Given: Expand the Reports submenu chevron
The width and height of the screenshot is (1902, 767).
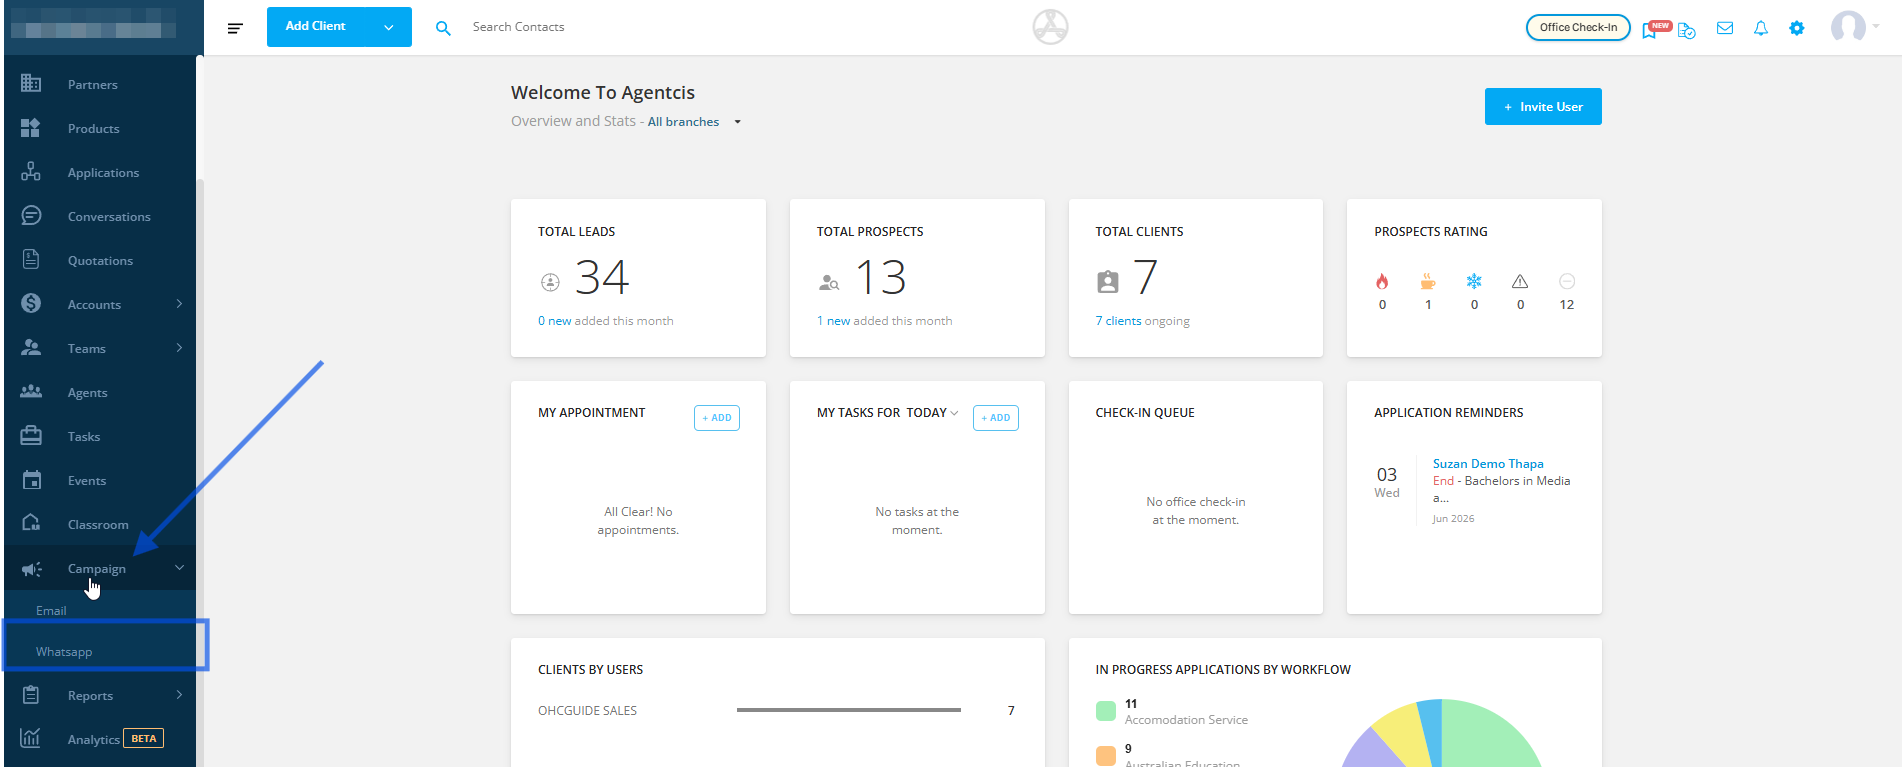Looking at the screenshot, I should 179,694.
